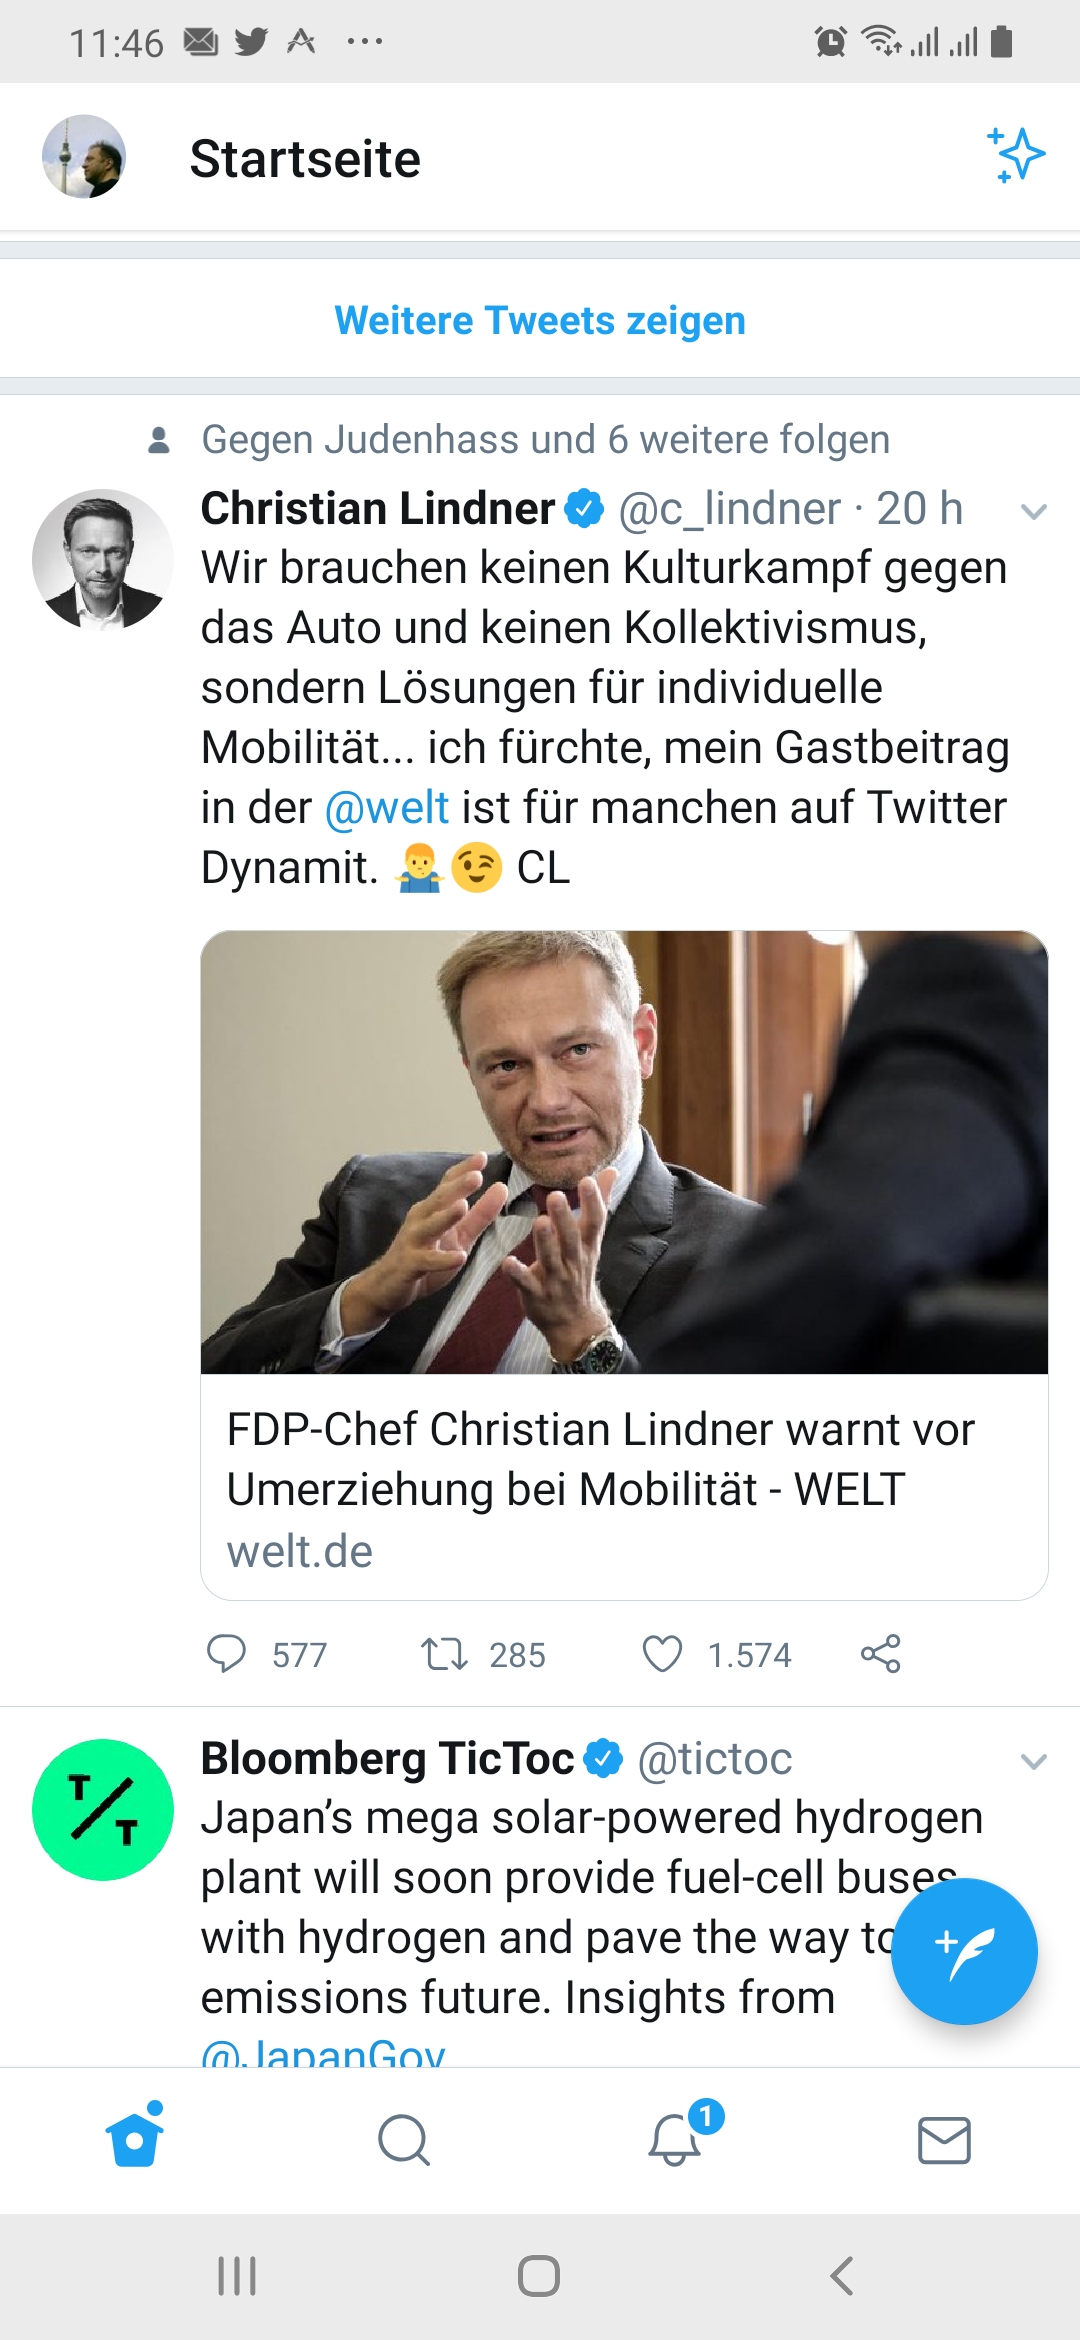This screenshot has width=1080, height=2340.
Task: Expand options for Bloomberg TicToc tweet
Action: tap(1033, 1761)
